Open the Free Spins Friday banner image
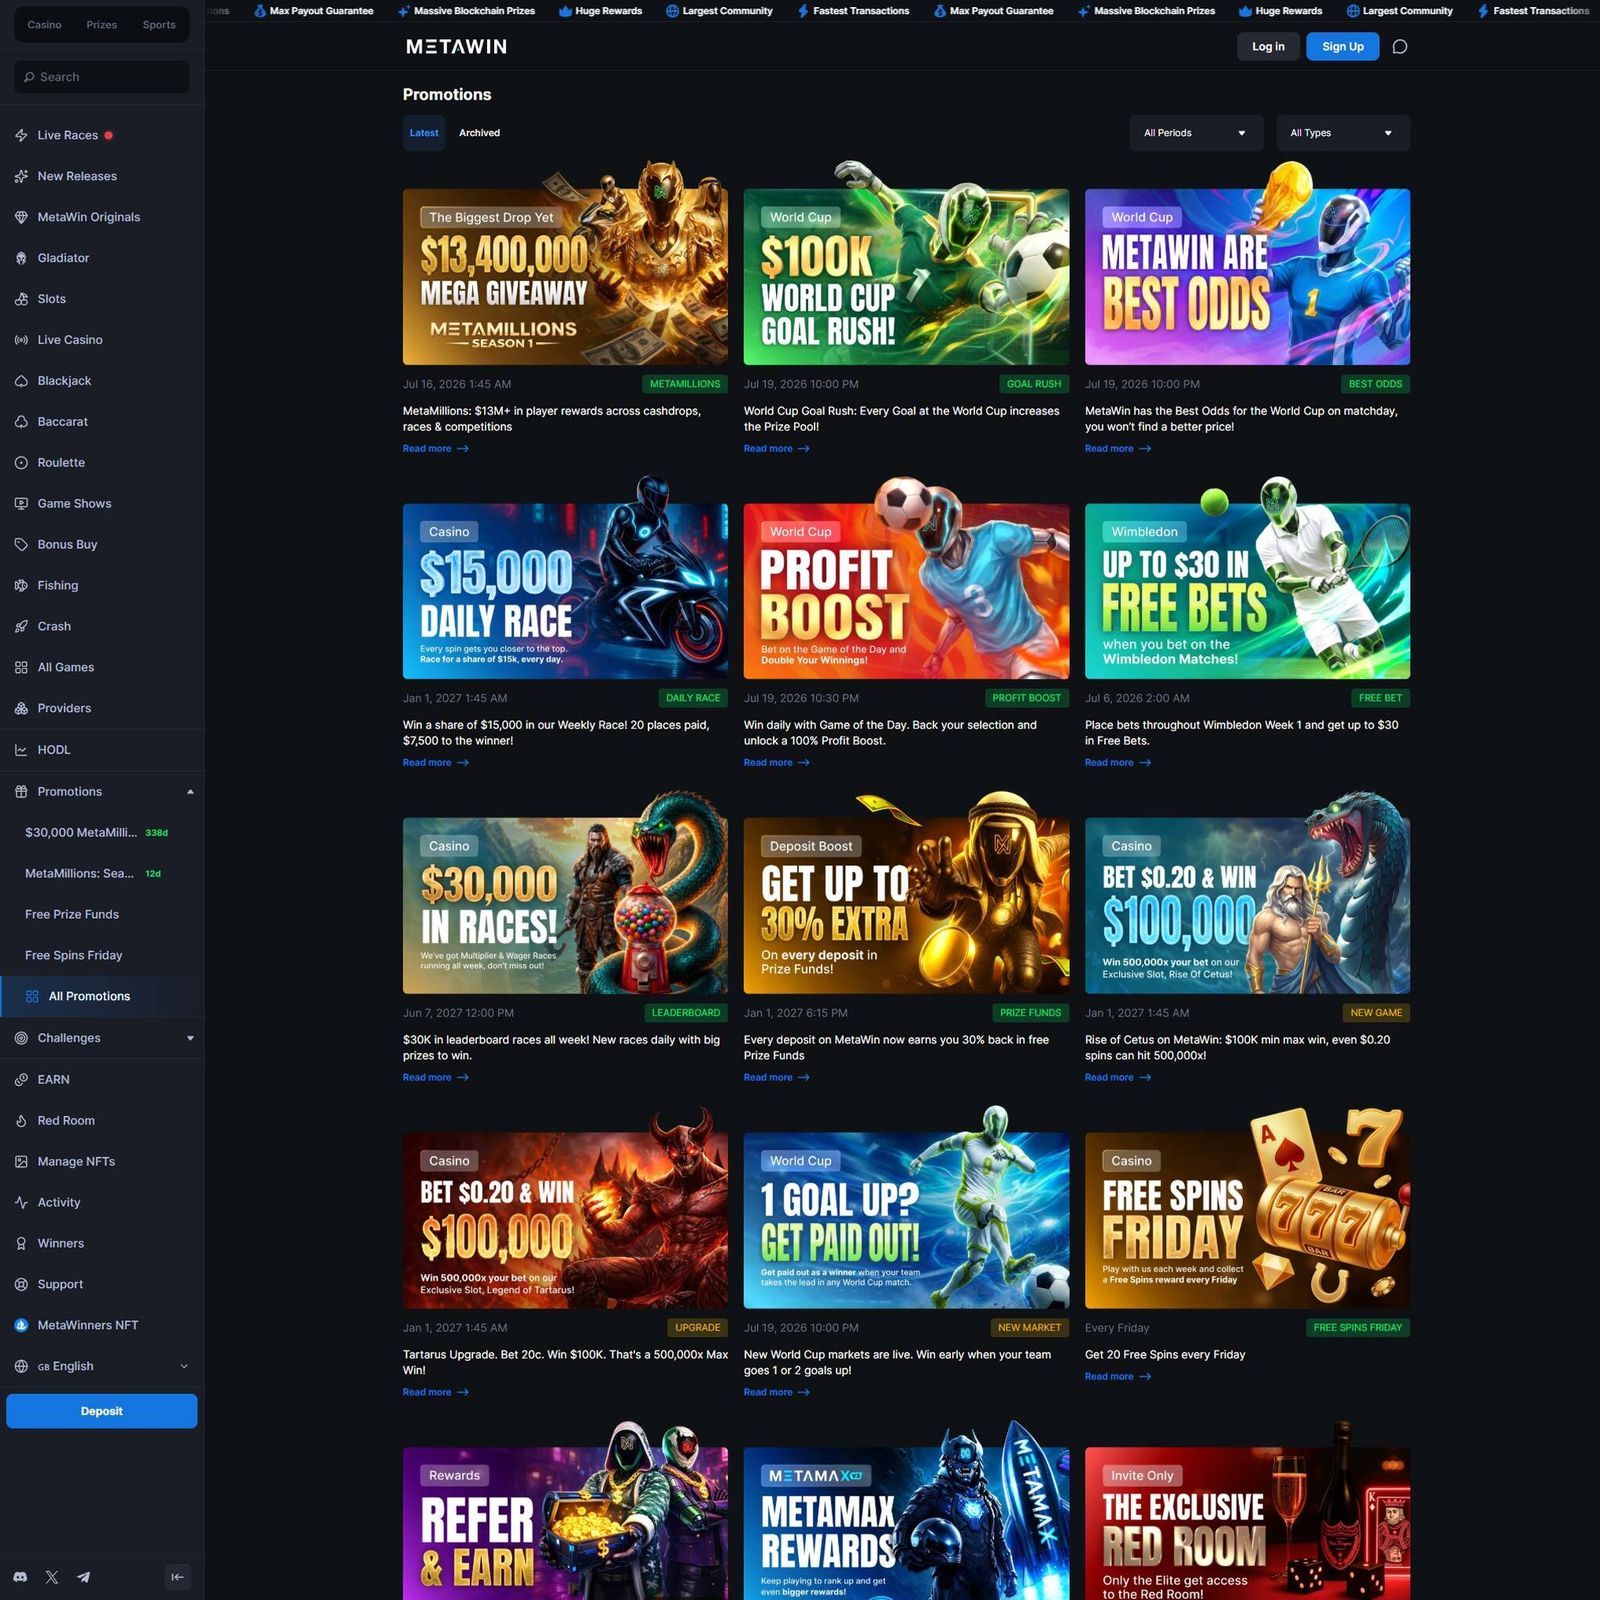Image resolution: width=1600 pixels, height=1600 pixels. click(x=1247, y=1220)
